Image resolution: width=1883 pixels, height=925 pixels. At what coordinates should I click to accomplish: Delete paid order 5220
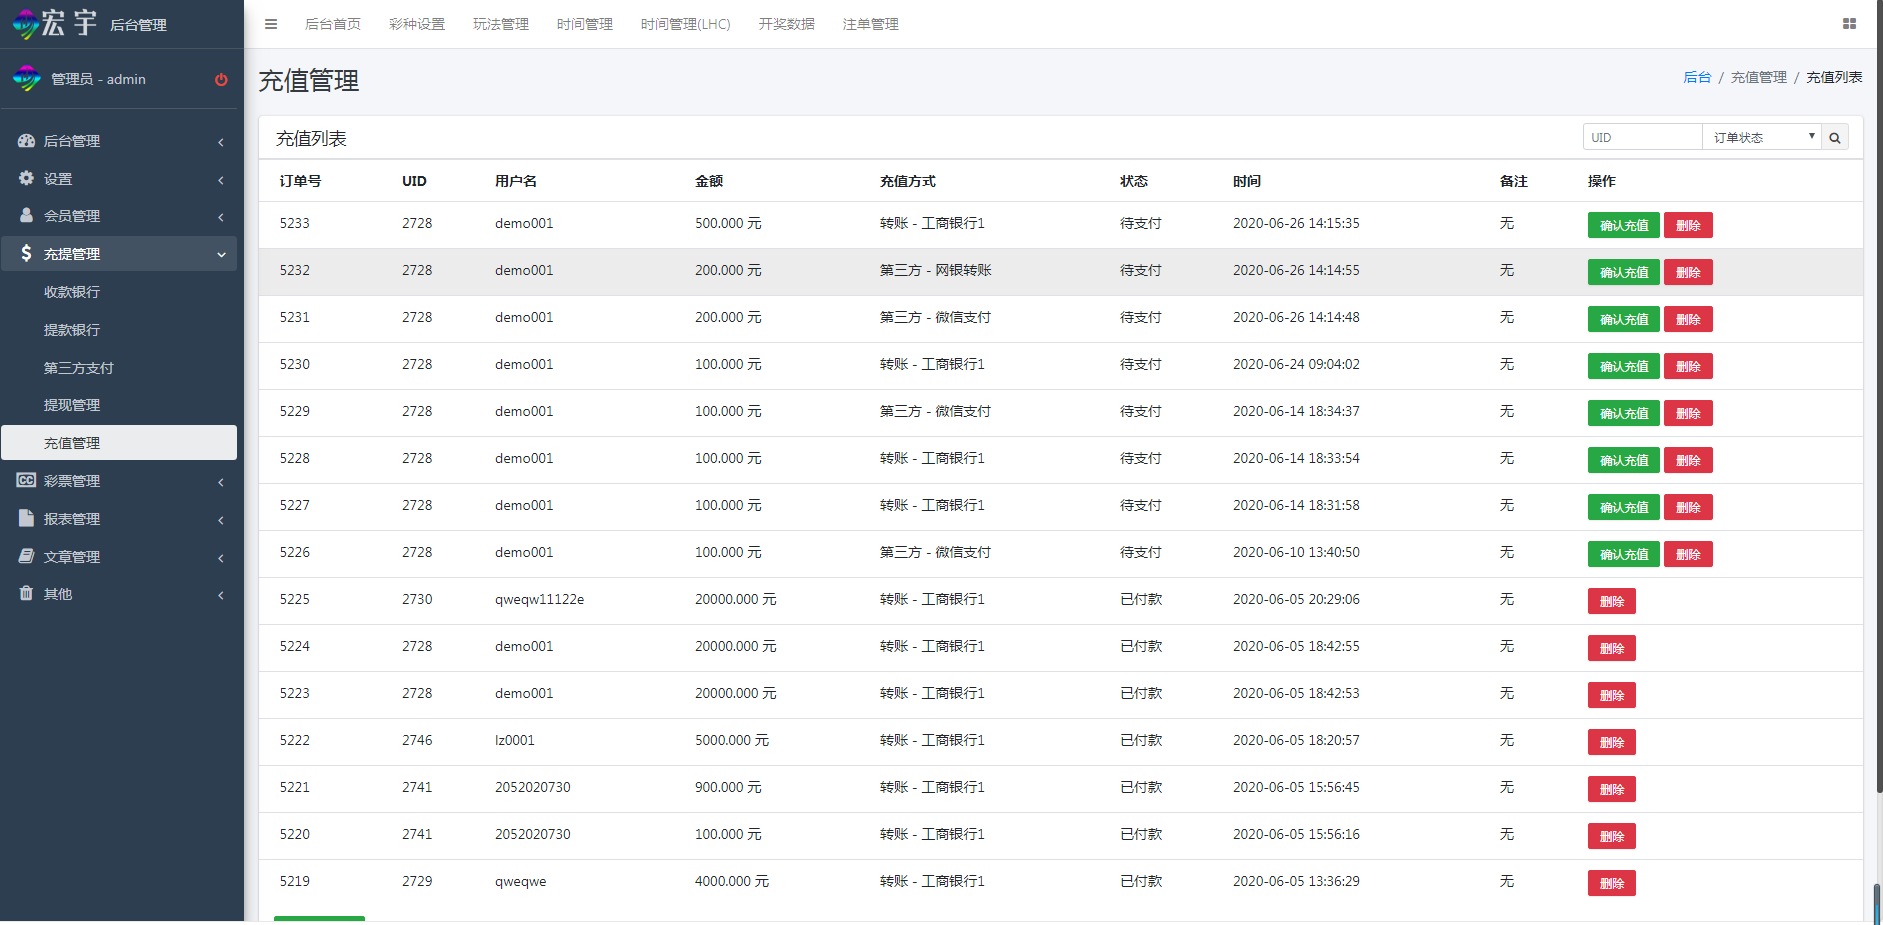(1612, 836)
